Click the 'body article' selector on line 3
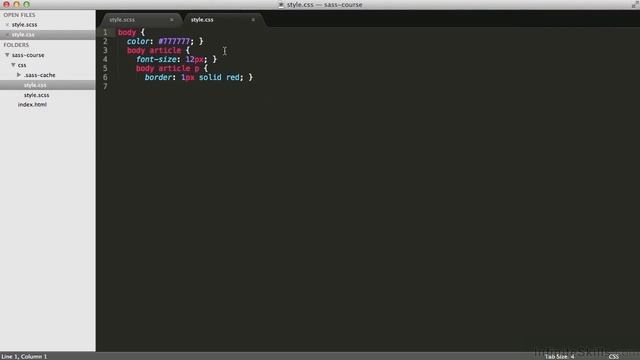This screenshot has width=640, height=360. 154,50
